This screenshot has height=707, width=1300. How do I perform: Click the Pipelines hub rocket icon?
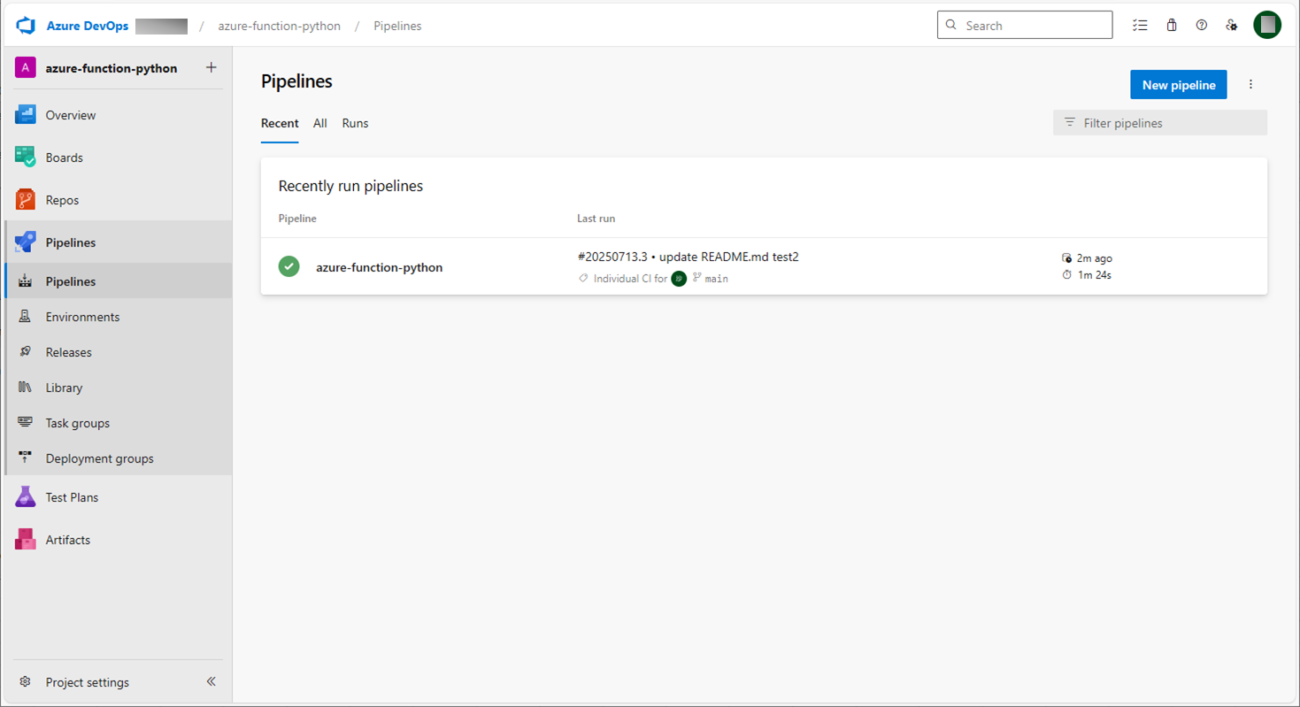(x=25, y=242)
